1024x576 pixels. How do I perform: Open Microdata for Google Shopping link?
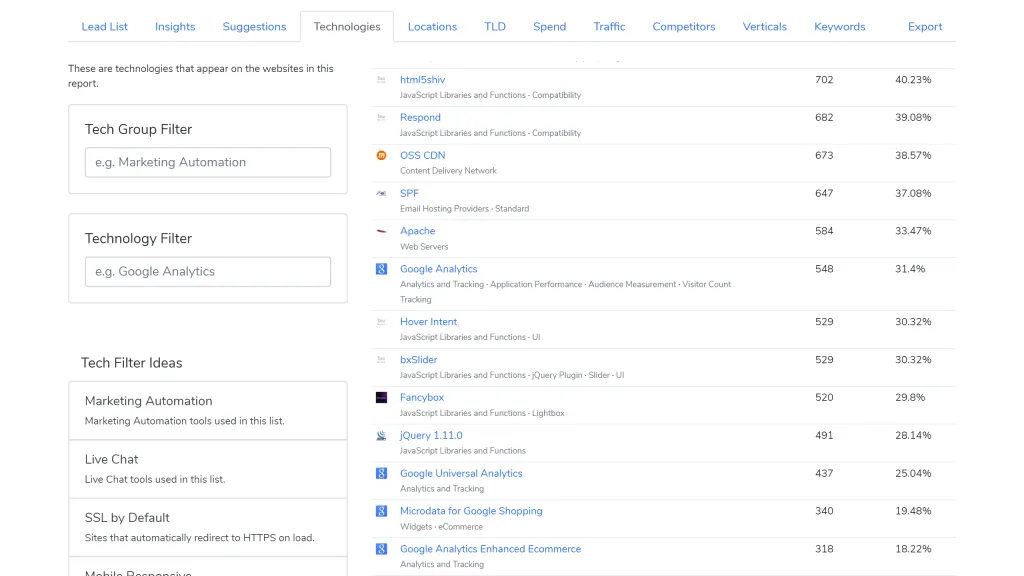pos(471,511)
